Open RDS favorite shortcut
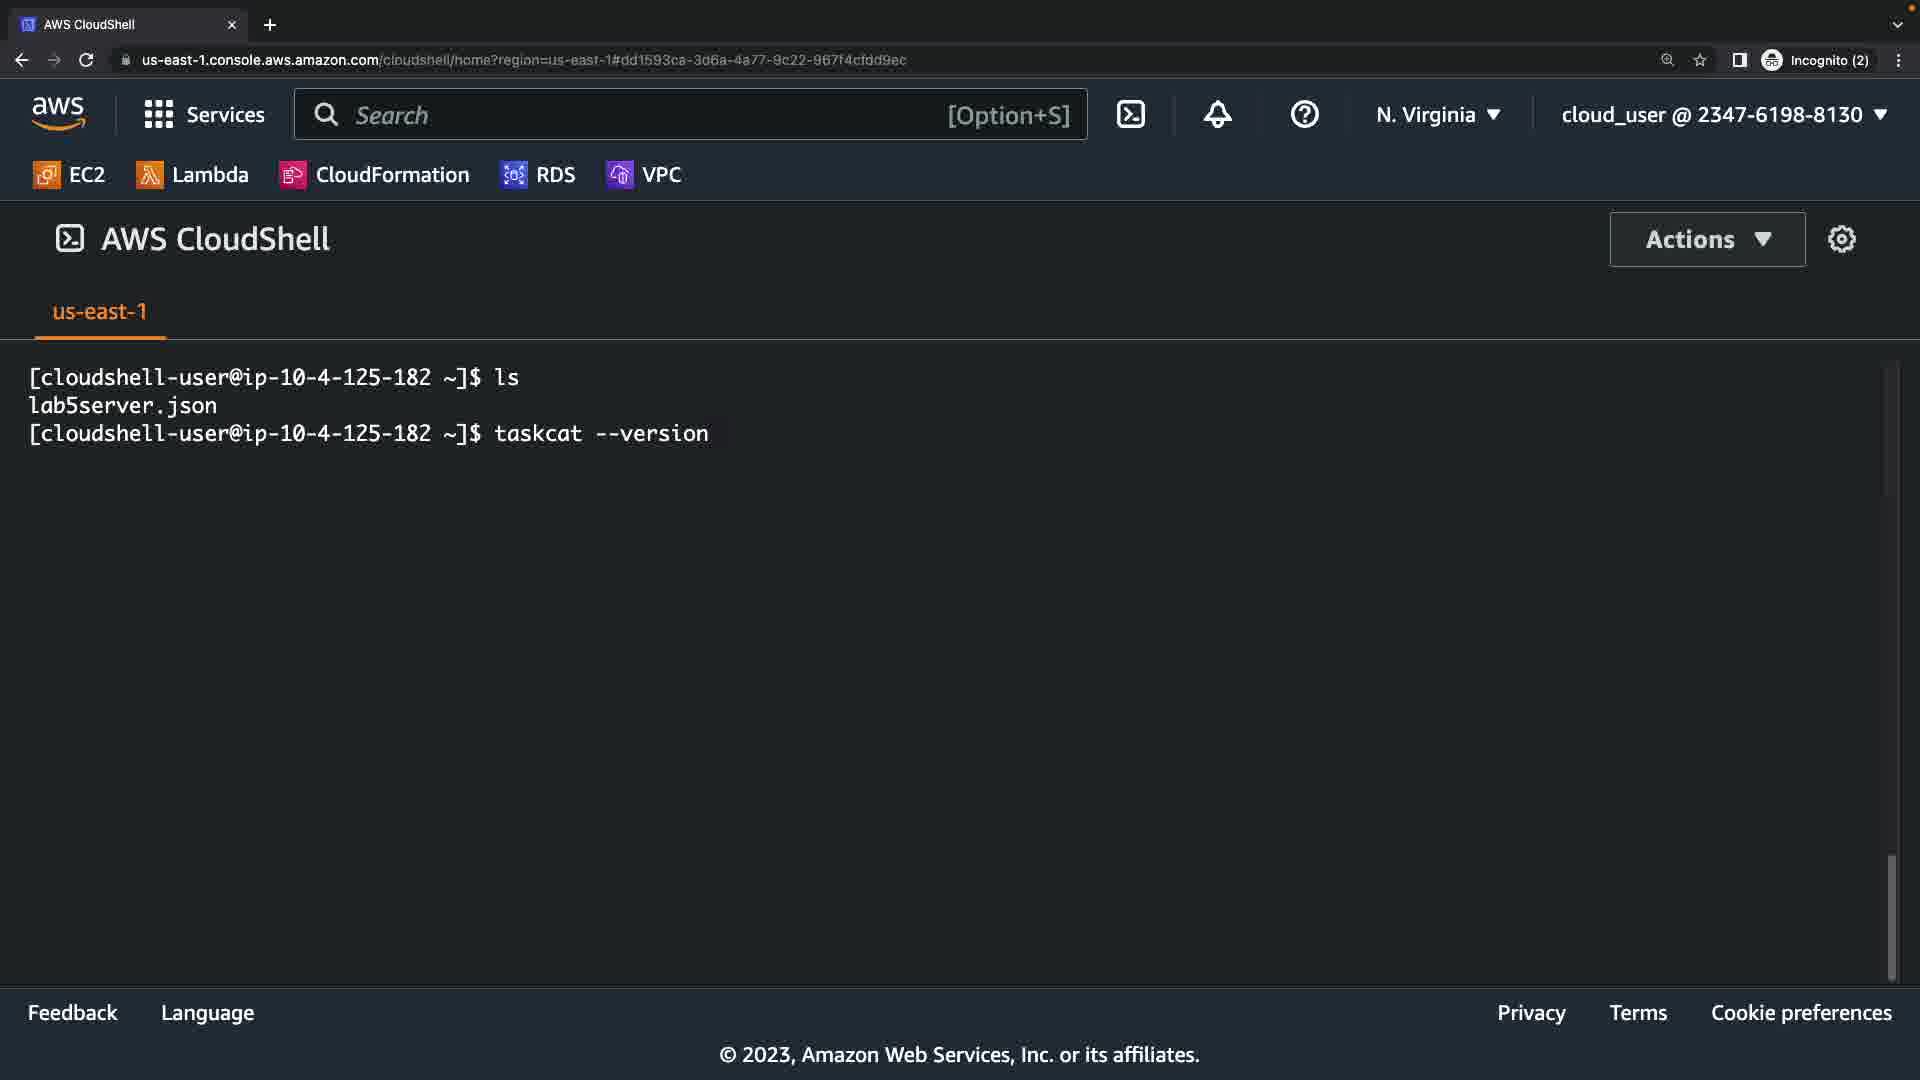Viewport: 1920px width, 1080px height. [538, 175]
